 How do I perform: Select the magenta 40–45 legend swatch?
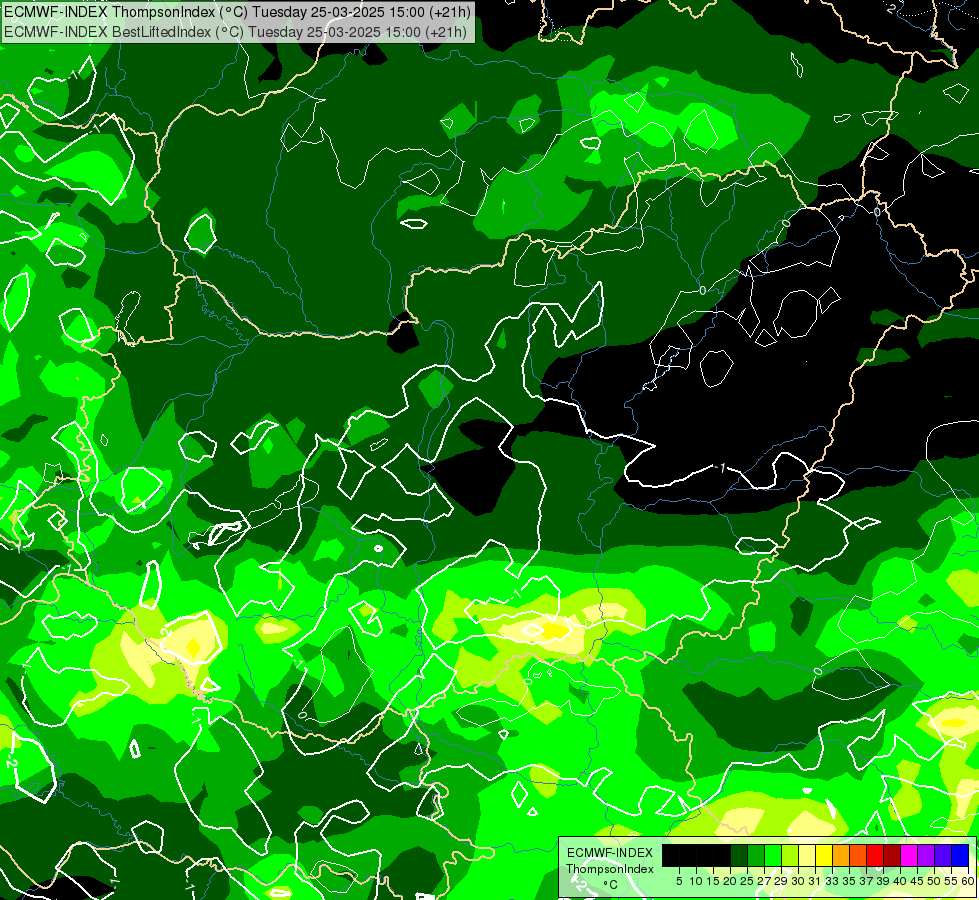pyautogui.click(x=909, y=856)
